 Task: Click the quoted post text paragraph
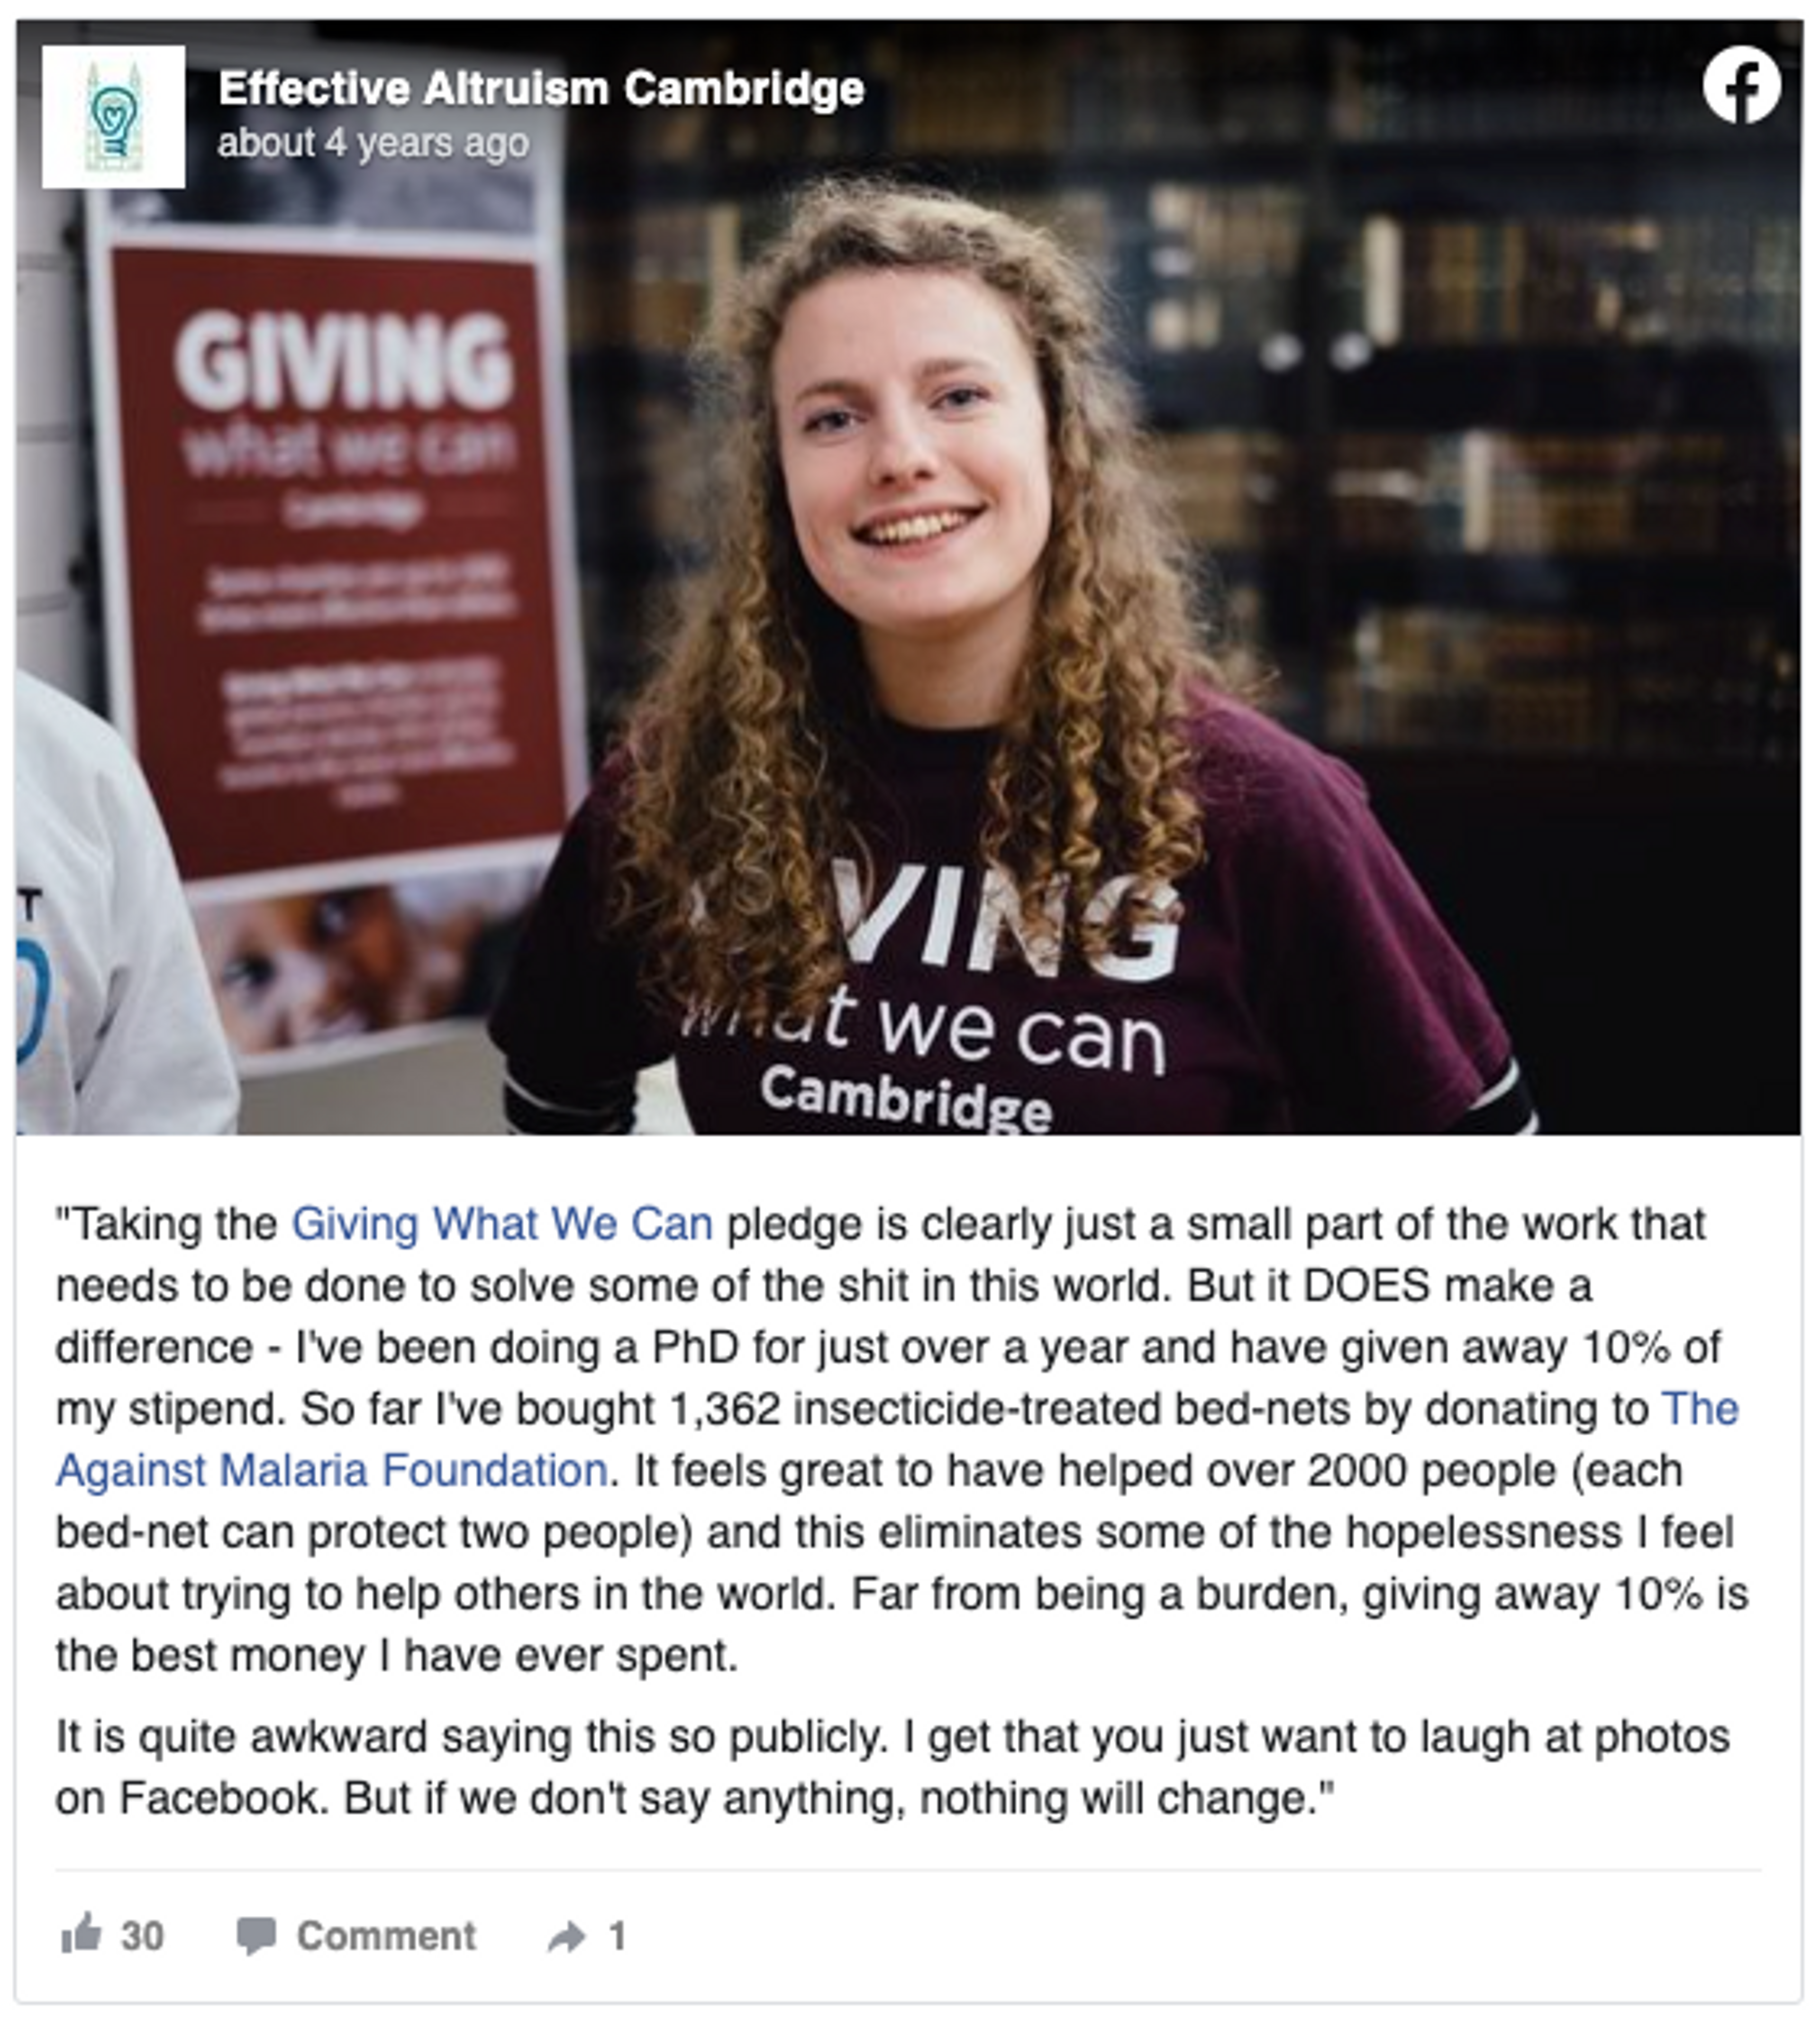point(901,1439)
